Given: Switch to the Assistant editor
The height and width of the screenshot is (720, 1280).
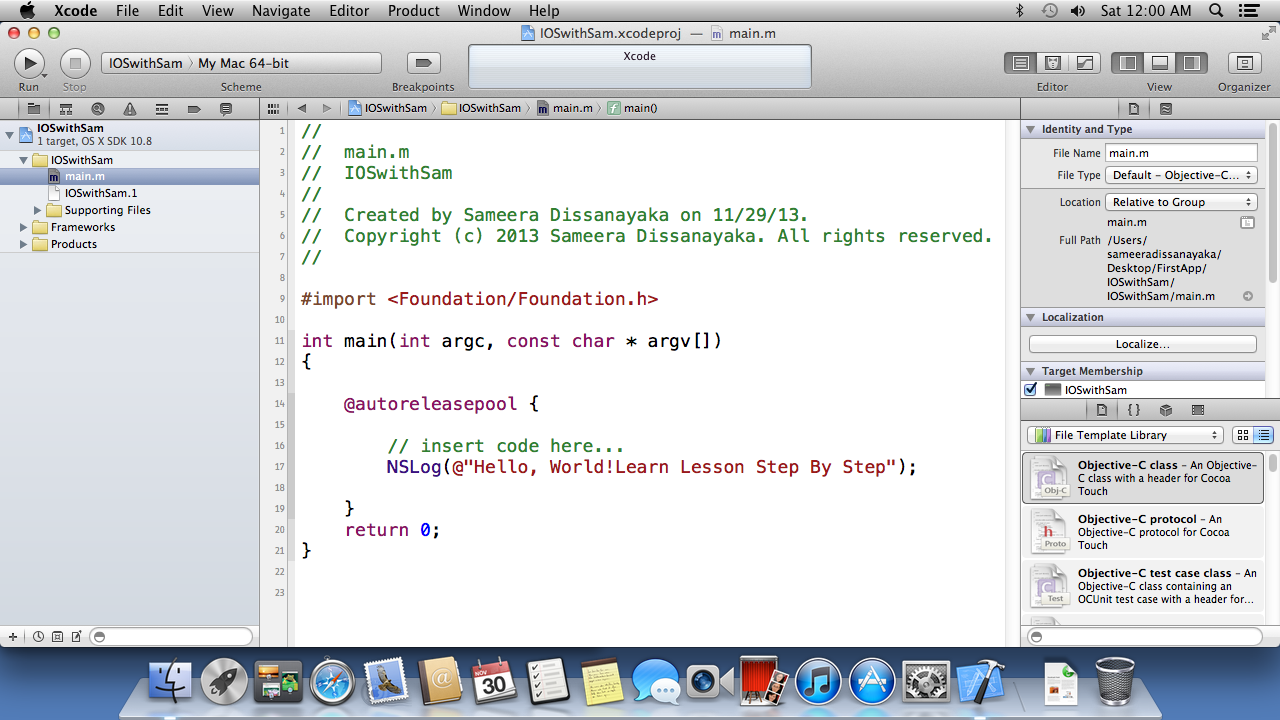Looking at the screenshot, I should tap(1053, 63).
